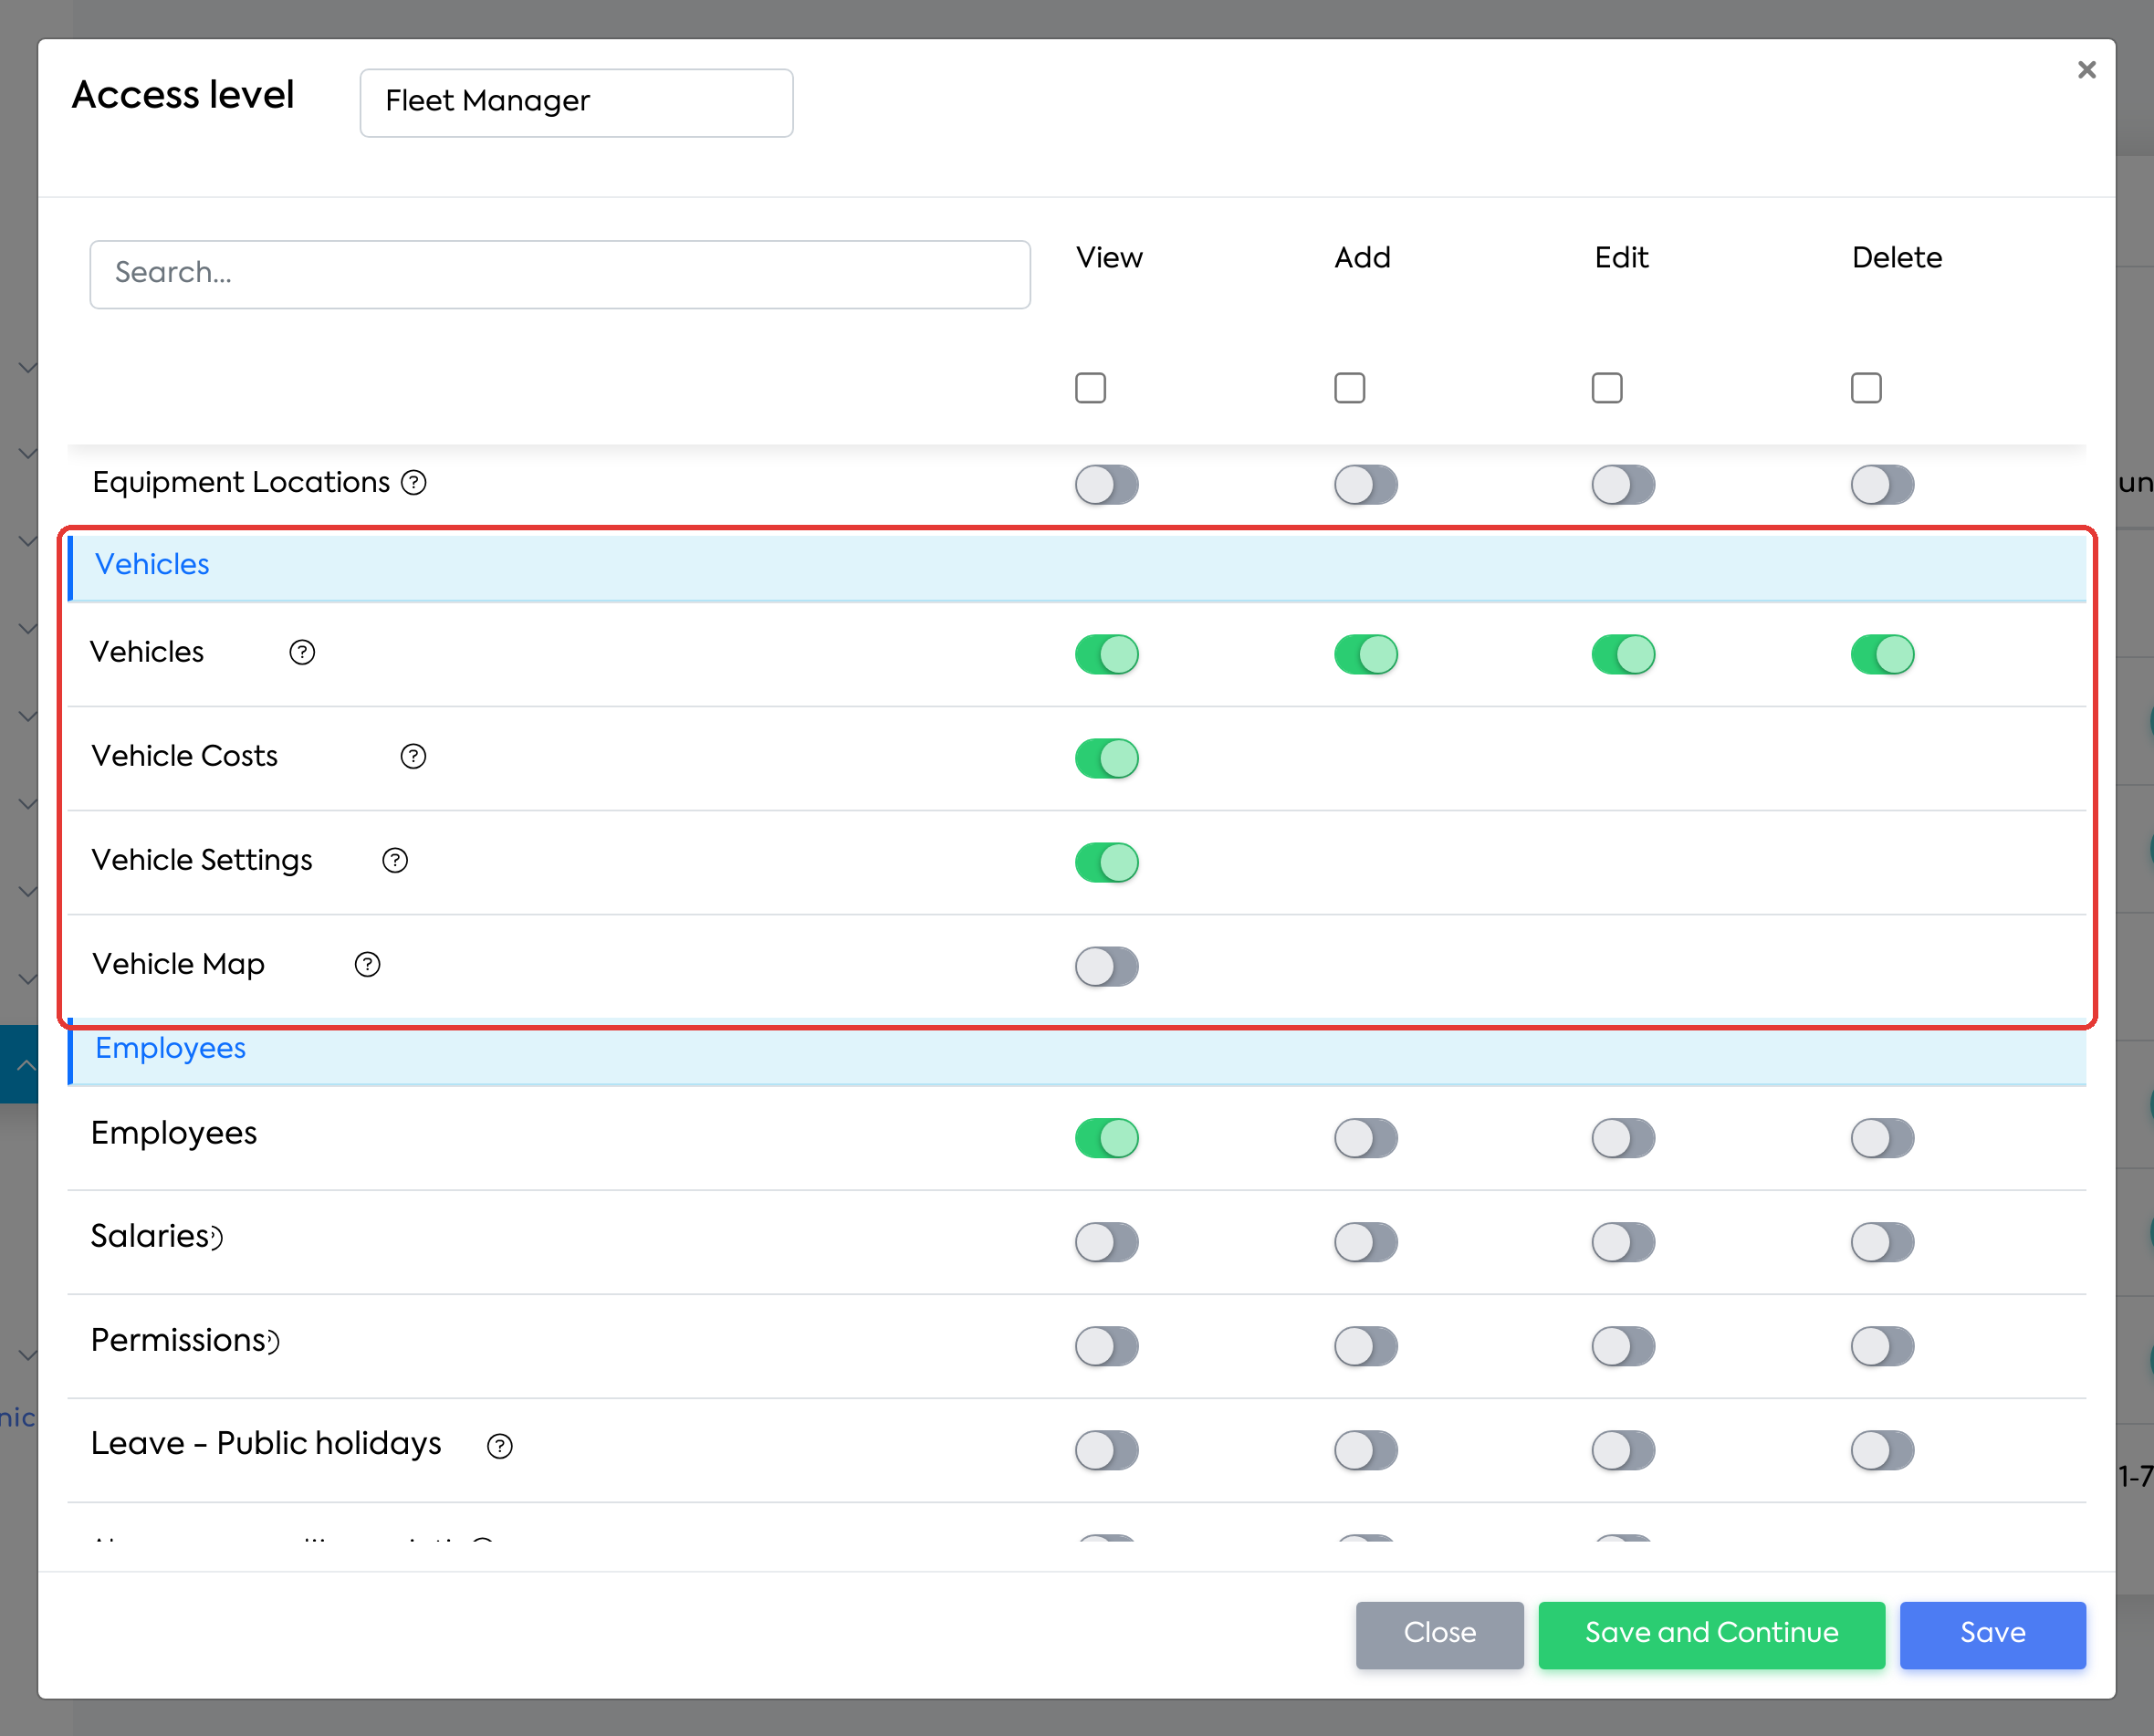Click help icon next to Vehicle Costs
Viewport: 2154px width, 1736px height.
click(413, 757)
